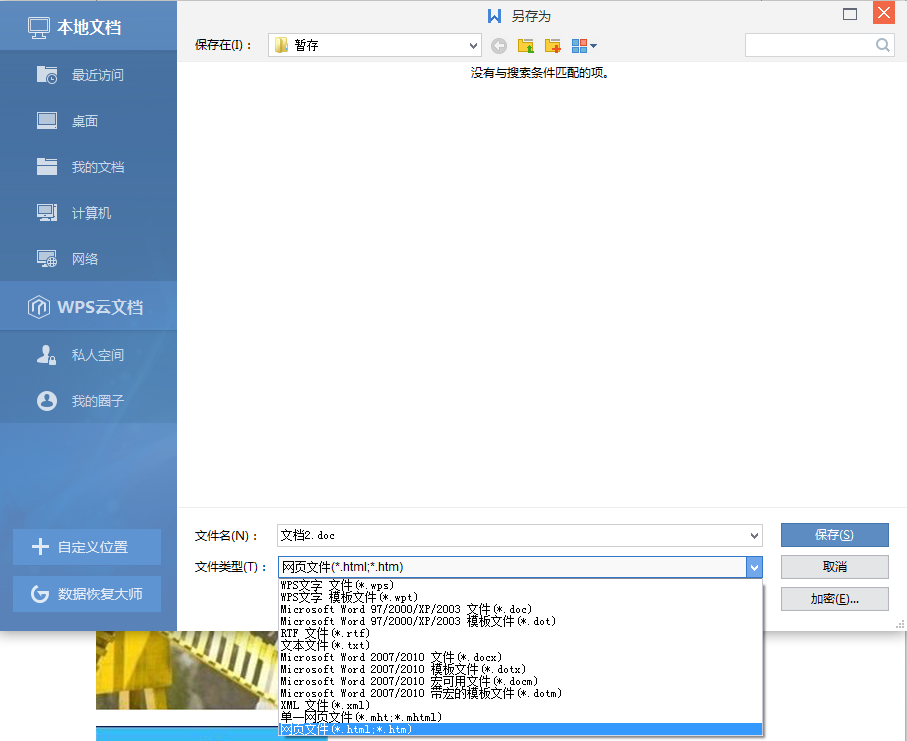The width and height of the screenshot is (907, 741).
Task: Choose highlighted 网页文件 (*.html;*.htm) type
Action: pos(521,729)
